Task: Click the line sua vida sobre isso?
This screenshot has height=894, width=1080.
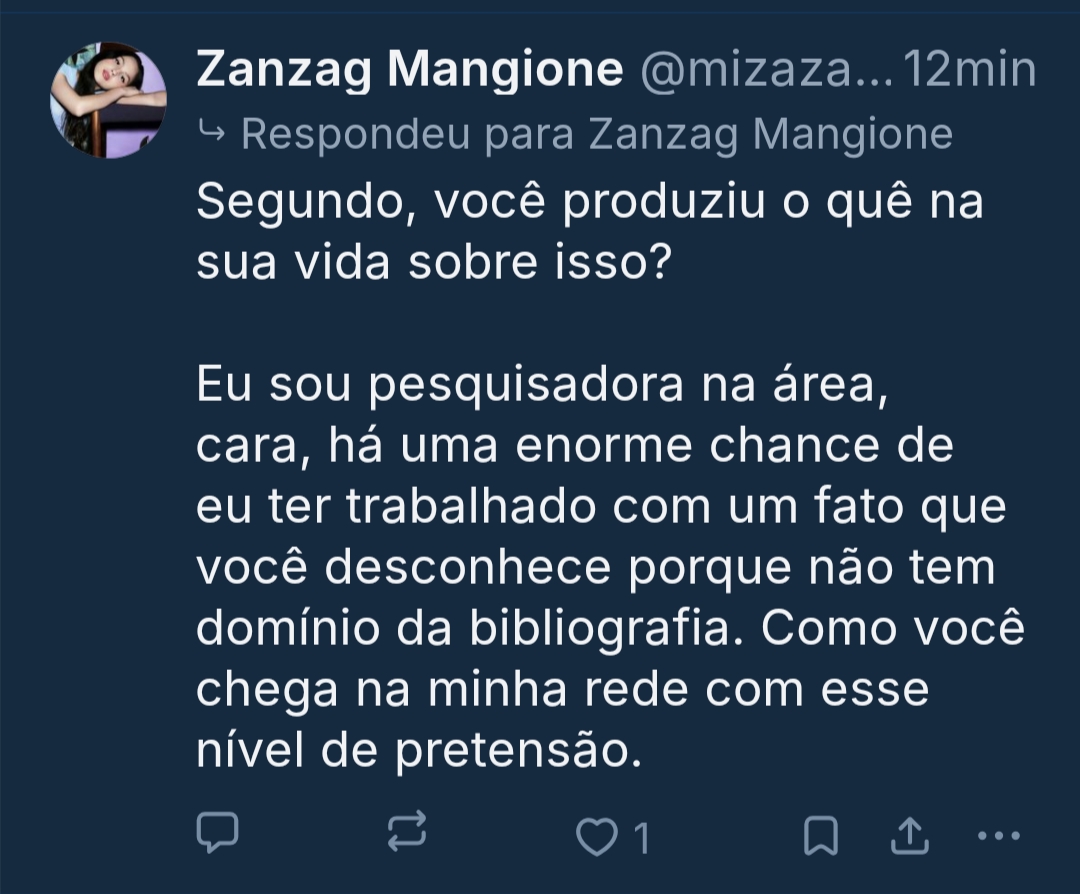Action: tap(432, 264)
